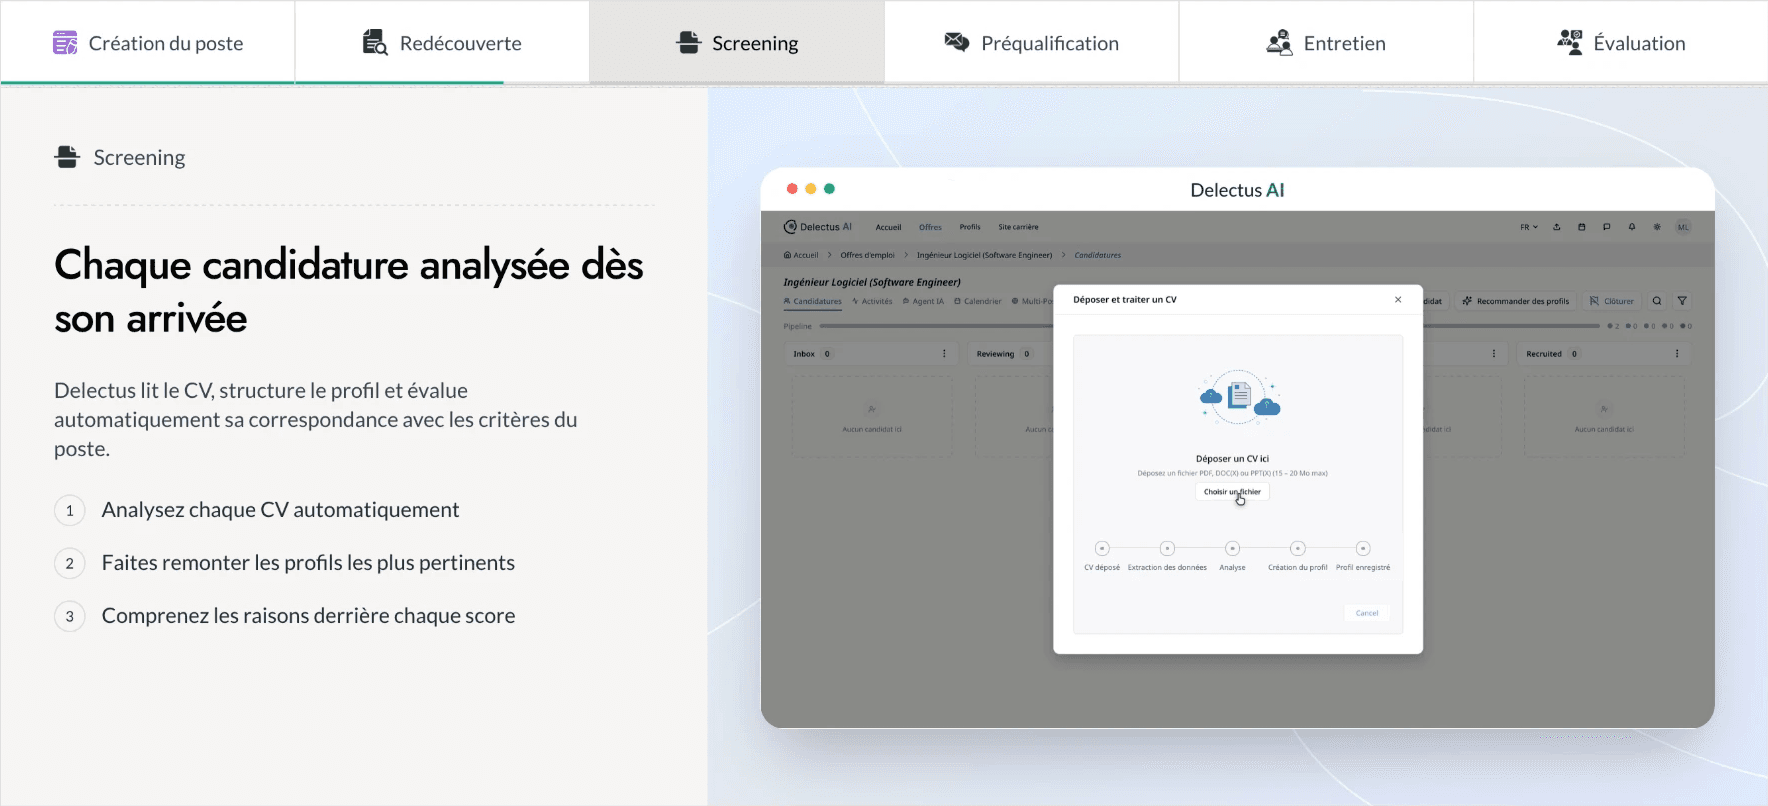Click the Clôturer button
Viewport: 1768px width, 806px height.
pyautogui.click(x=1612, y=301)
